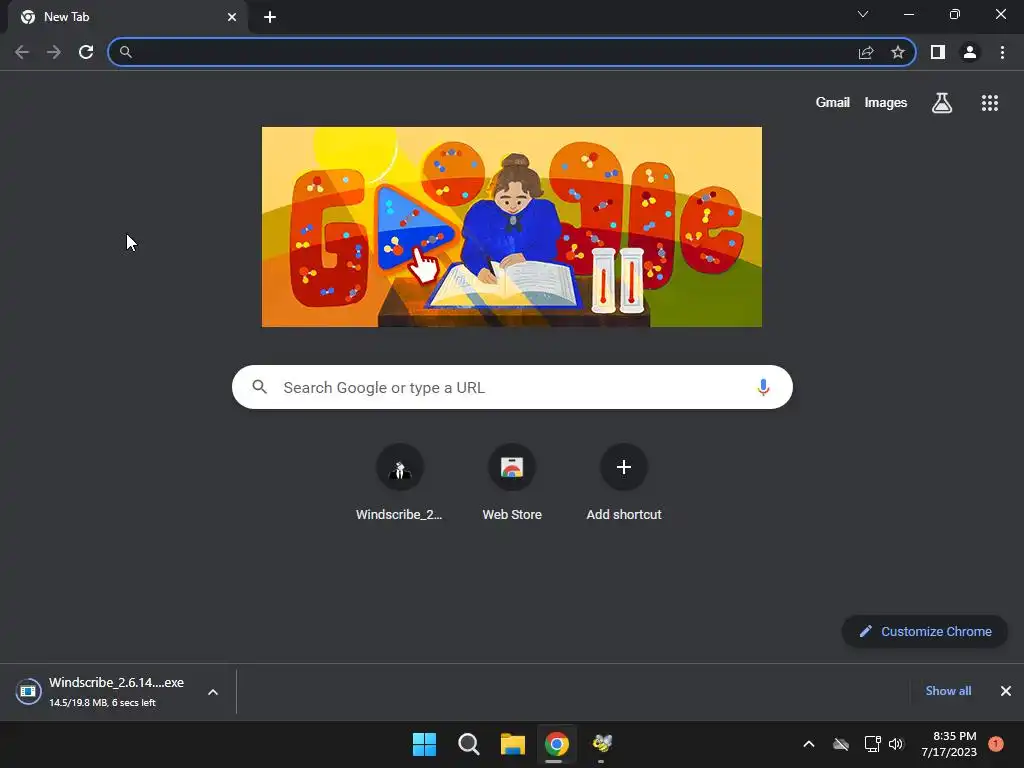
Task: Reload the current page
Action: [x=86, y=52]
